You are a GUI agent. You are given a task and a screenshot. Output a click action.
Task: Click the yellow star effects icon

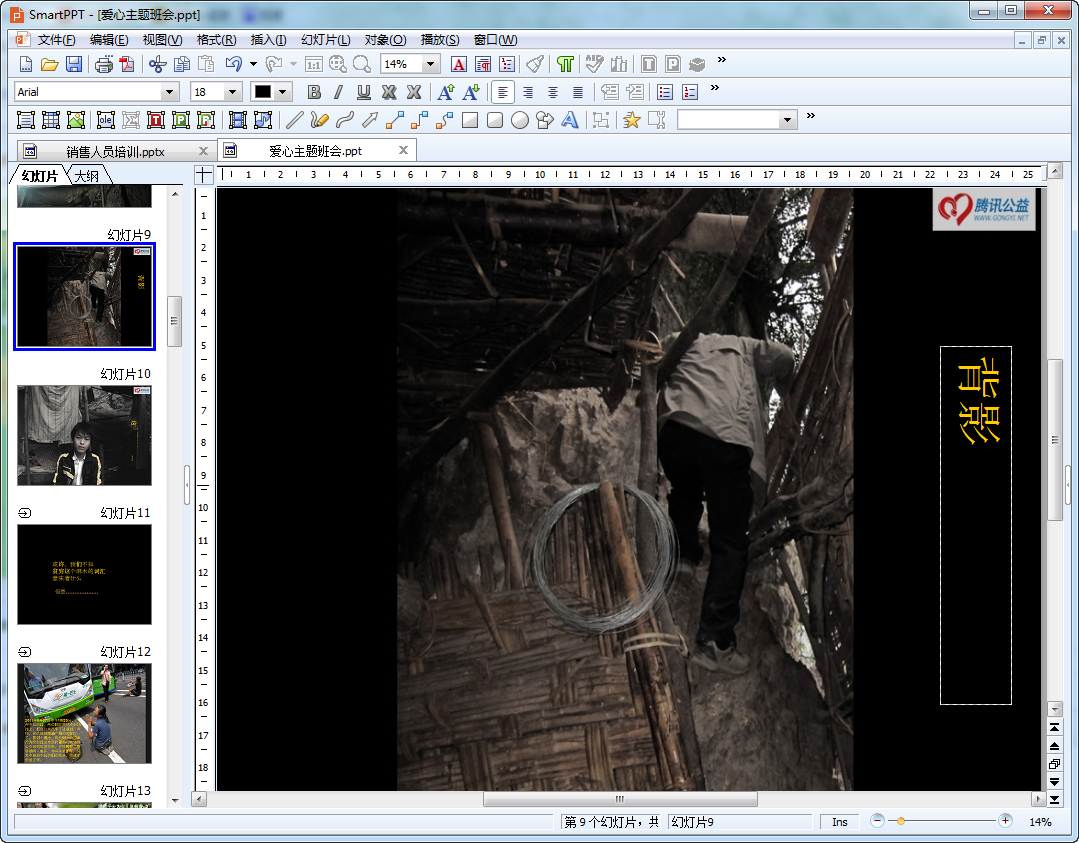tap(631, 120)
